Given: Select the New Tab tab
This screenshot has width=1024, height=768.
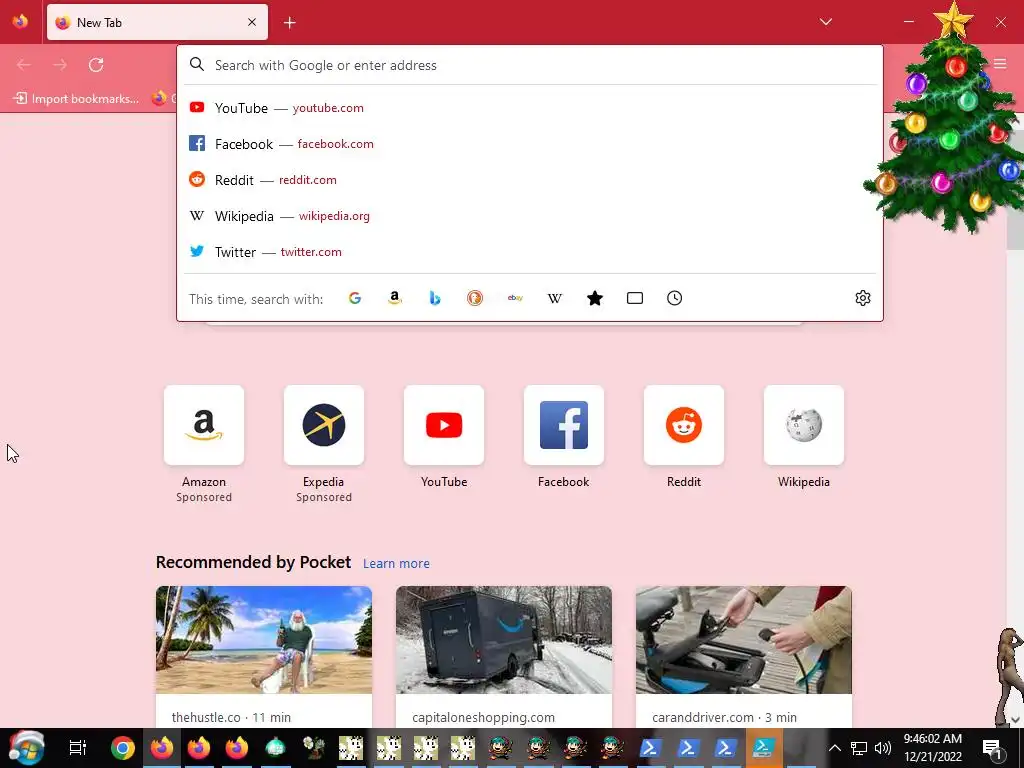Looking at the screenshot, I should [x=157, y=22].
